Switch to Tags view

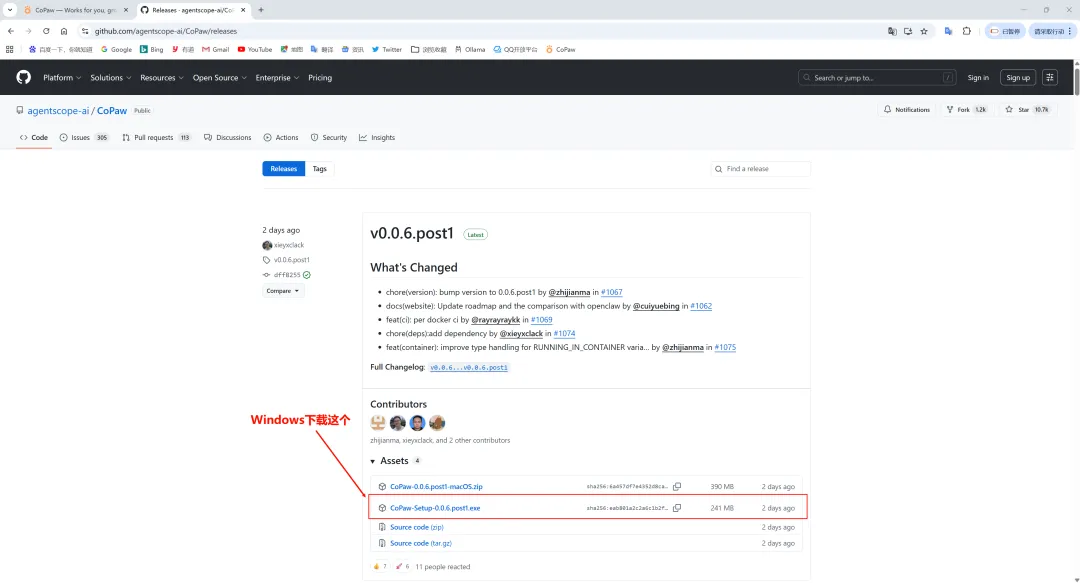[320, 169]
